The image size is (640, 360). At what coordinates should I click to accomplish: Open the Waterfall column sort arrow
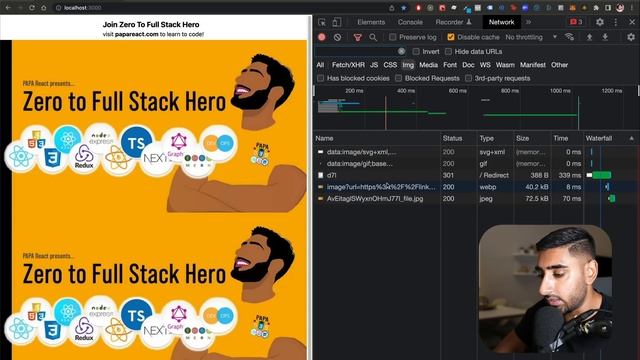(631, 138)
